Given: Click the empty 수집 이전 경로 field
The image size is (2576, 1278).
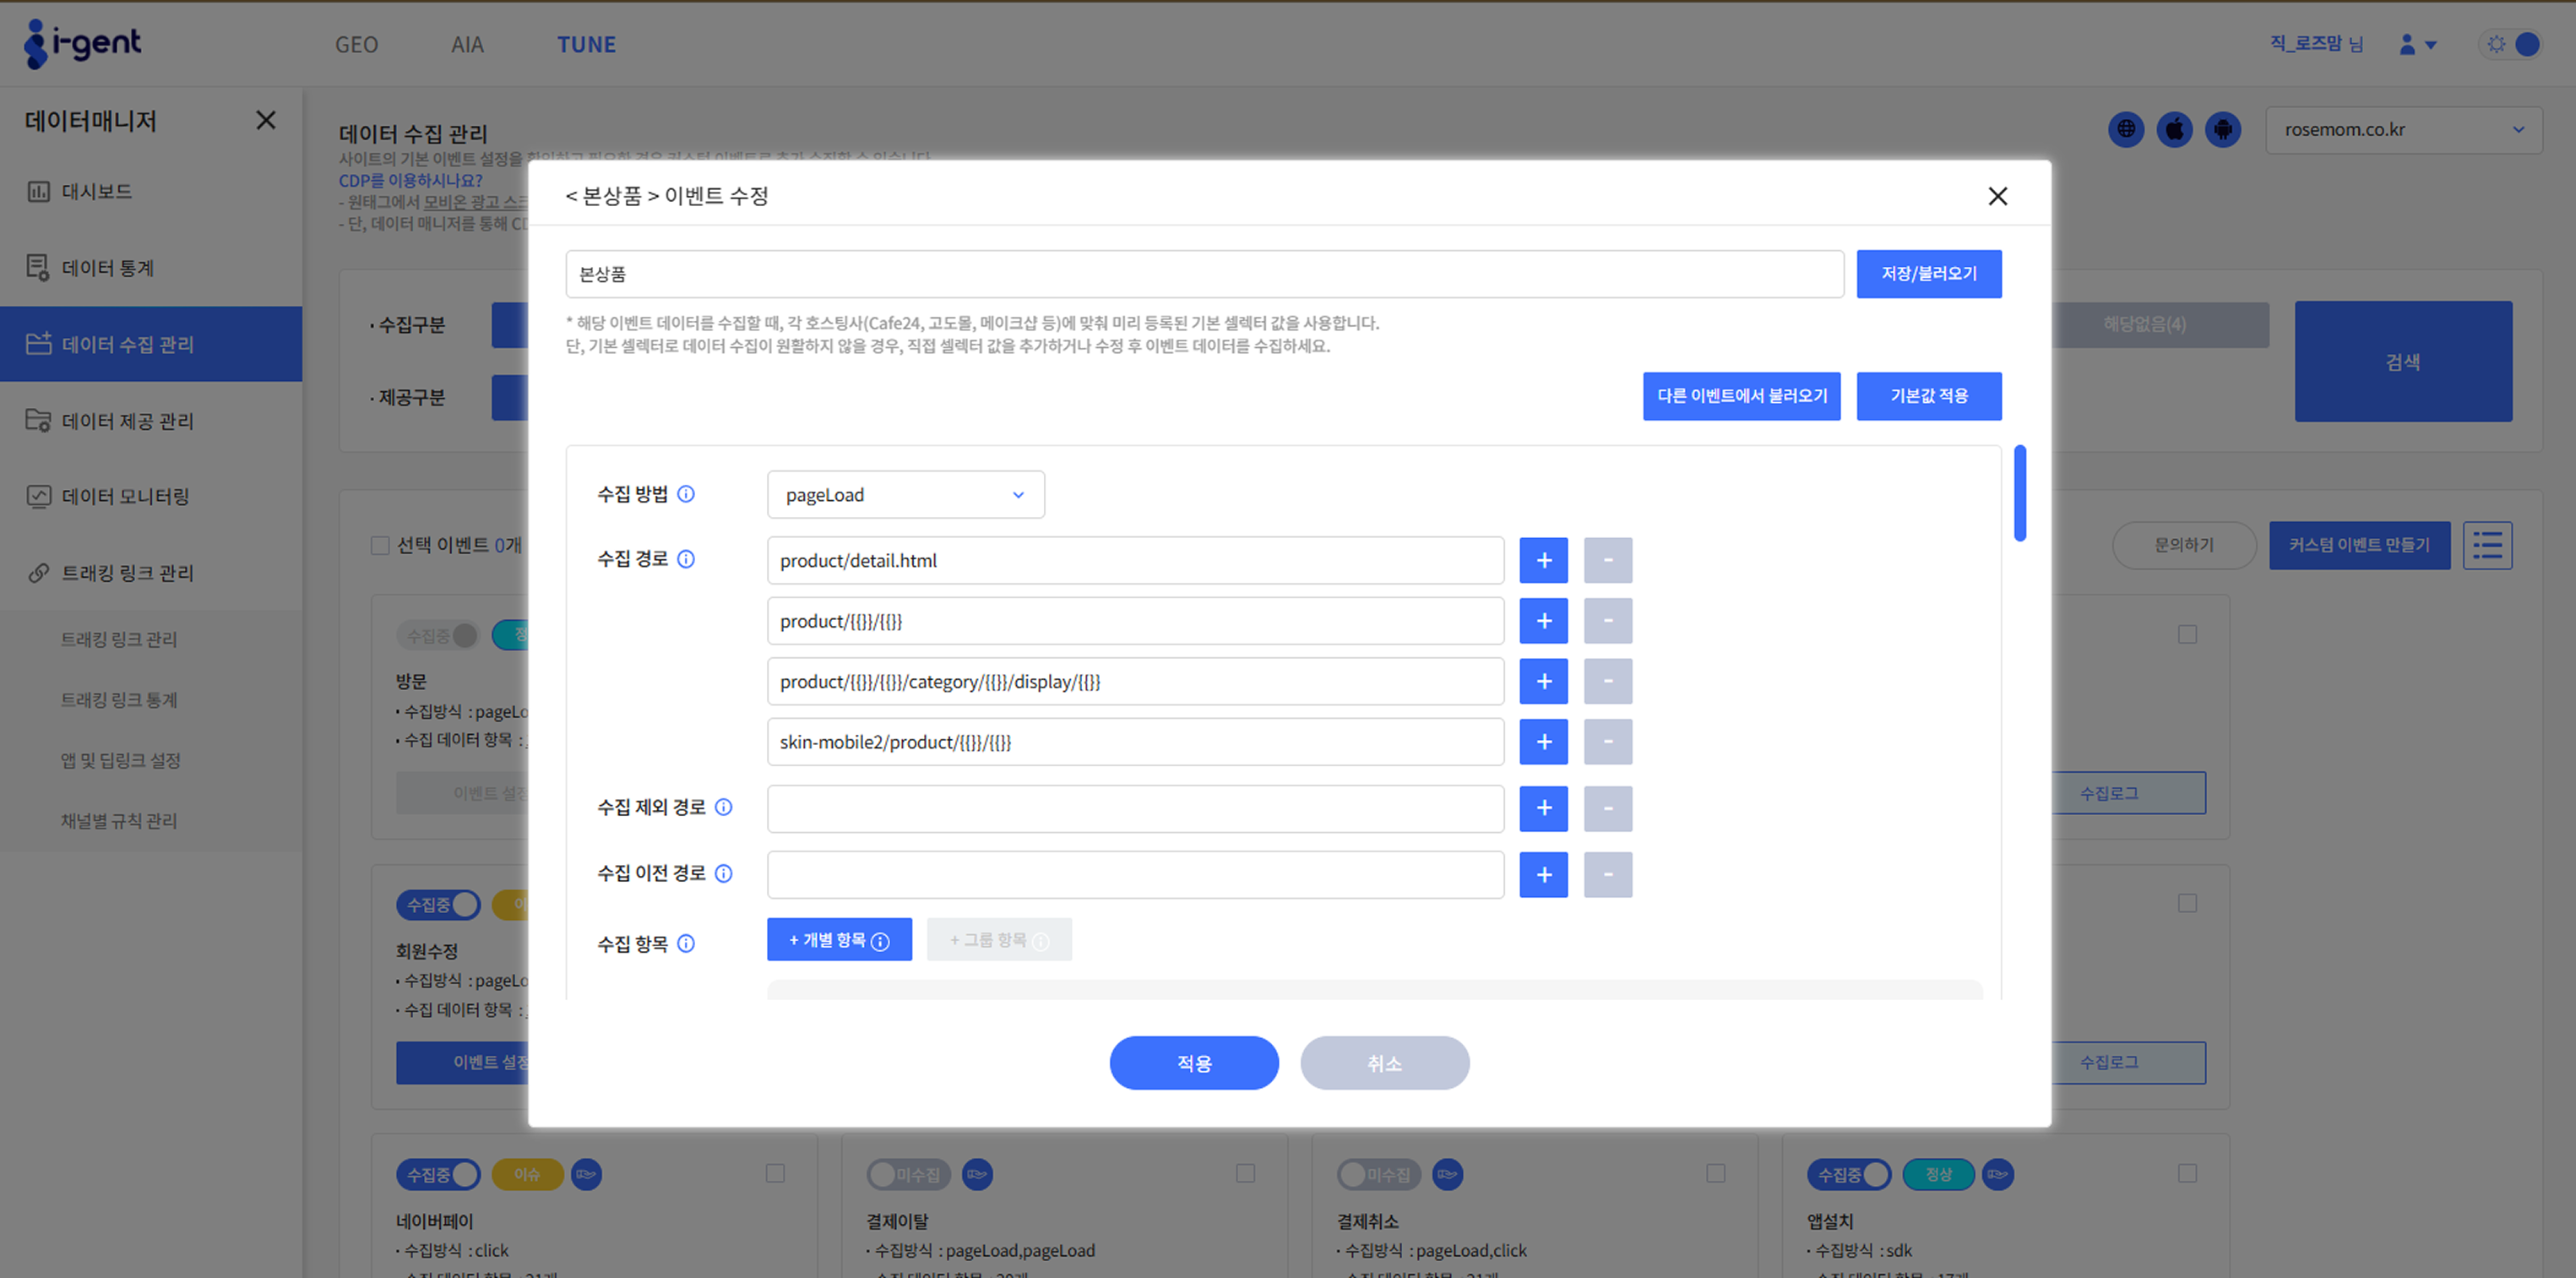Looking at the screenshot, I should (1135, 875).
